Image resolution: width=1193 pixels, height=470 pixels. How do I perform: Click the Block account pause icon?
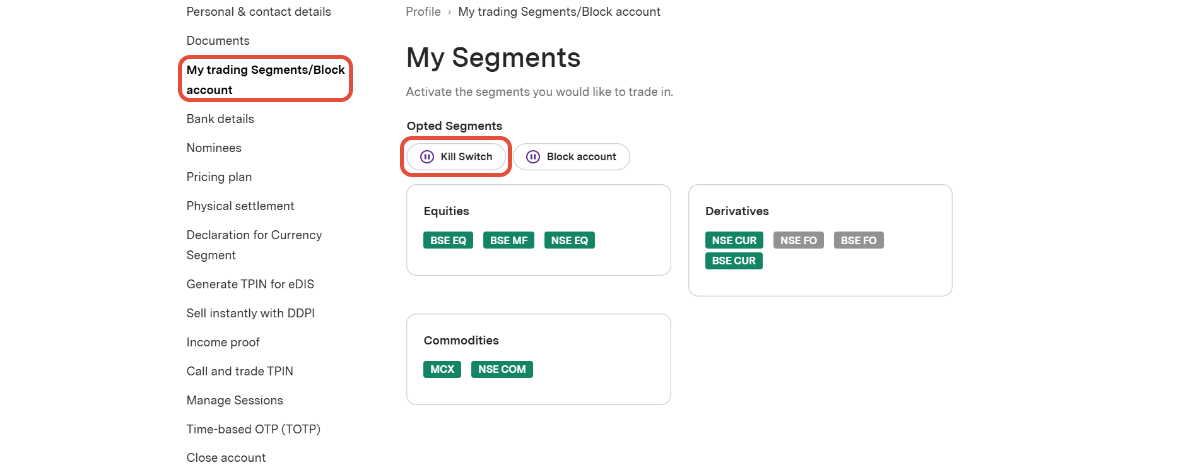[533, 157]
